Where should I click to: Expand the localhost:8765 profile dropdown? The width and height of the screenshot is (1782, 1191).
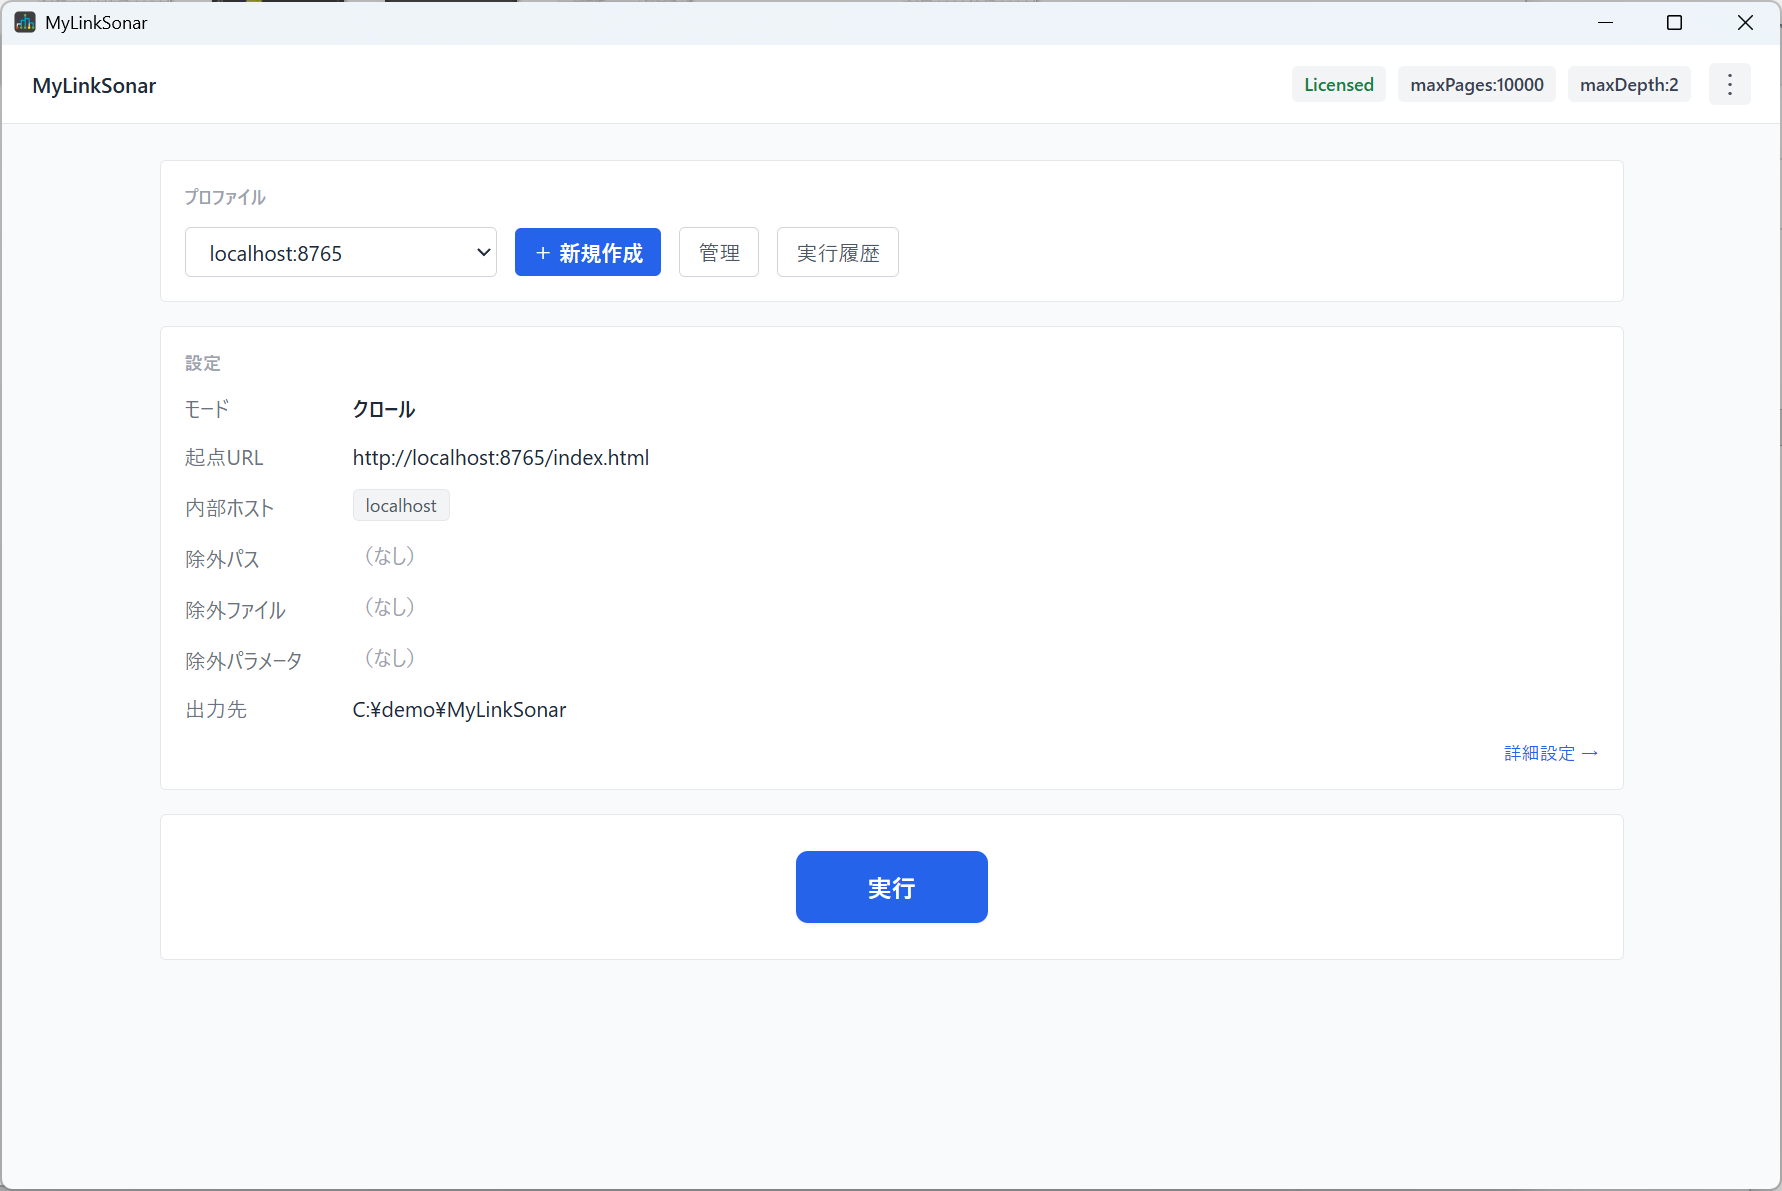point(341,253)
